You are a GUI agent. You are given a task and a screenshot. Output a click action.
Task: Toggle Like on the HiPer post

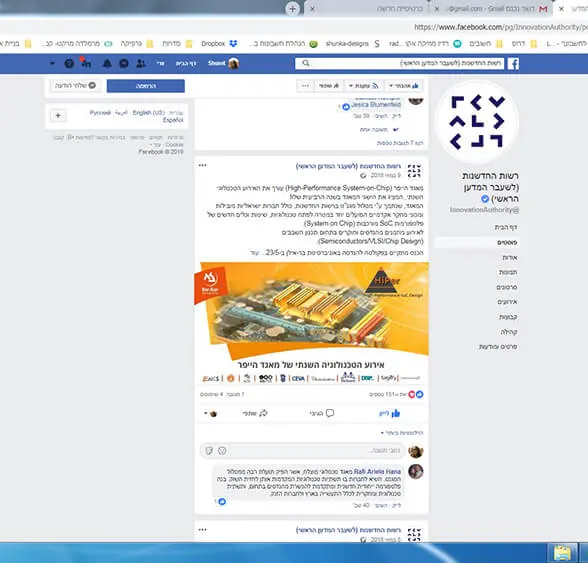click(390, 413)
